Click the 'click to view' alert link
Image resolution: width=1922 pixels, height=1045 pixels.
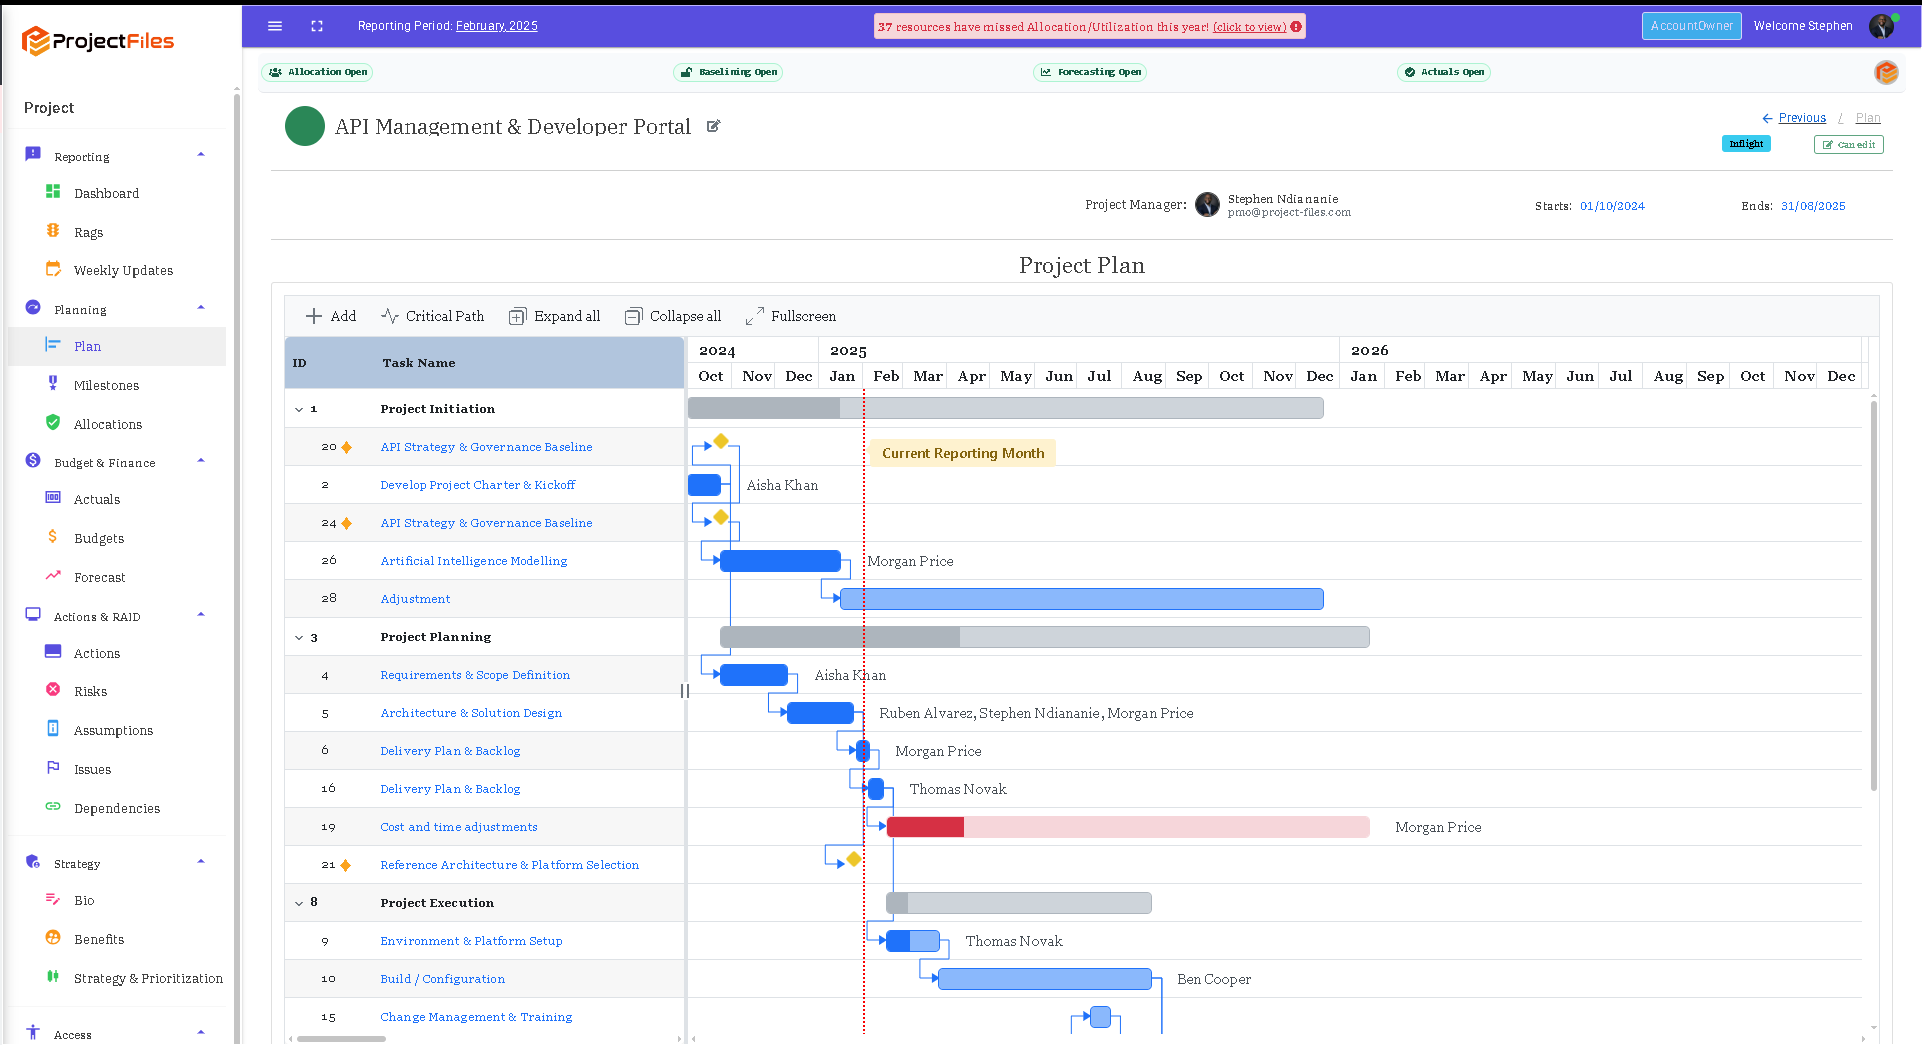1250,27
